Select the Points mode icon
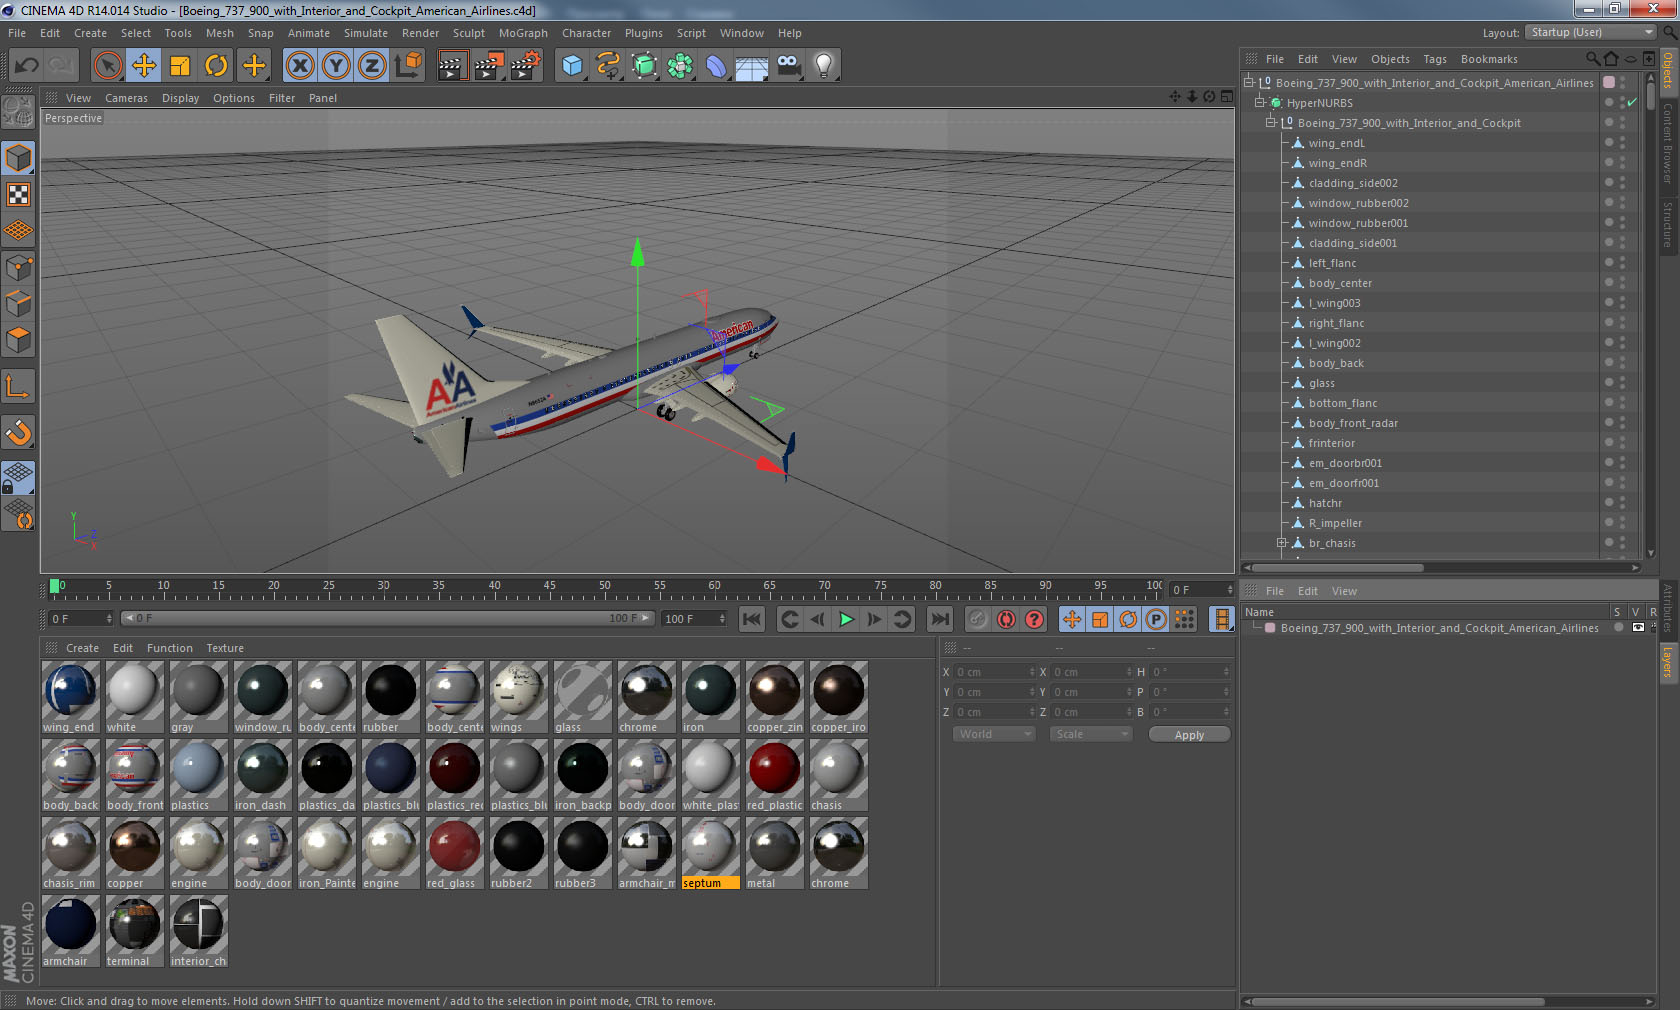The width and height of the screenshot is (1680, 1010). pyautogui.click(x=19, y=267)
